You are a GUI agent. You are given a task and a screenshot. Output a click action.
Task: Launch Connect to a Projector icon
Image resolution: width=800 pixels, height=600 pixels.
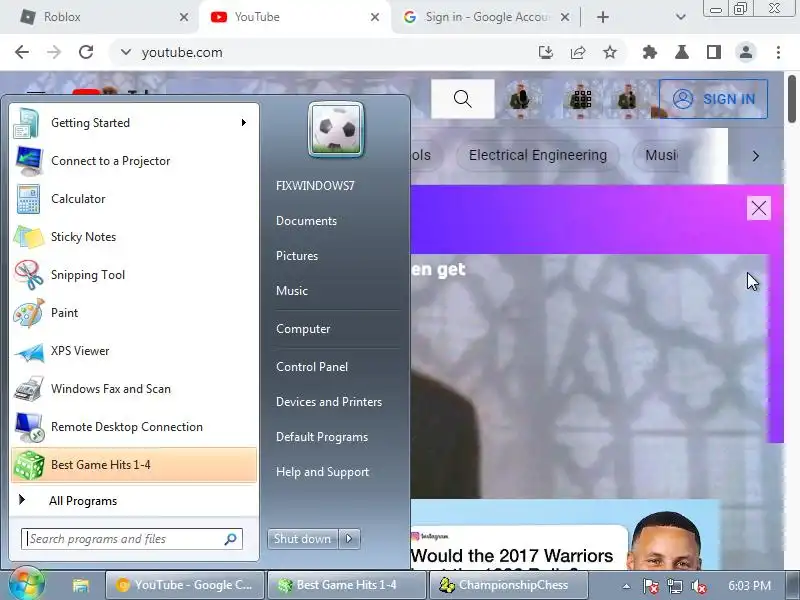tap(29, 161)
